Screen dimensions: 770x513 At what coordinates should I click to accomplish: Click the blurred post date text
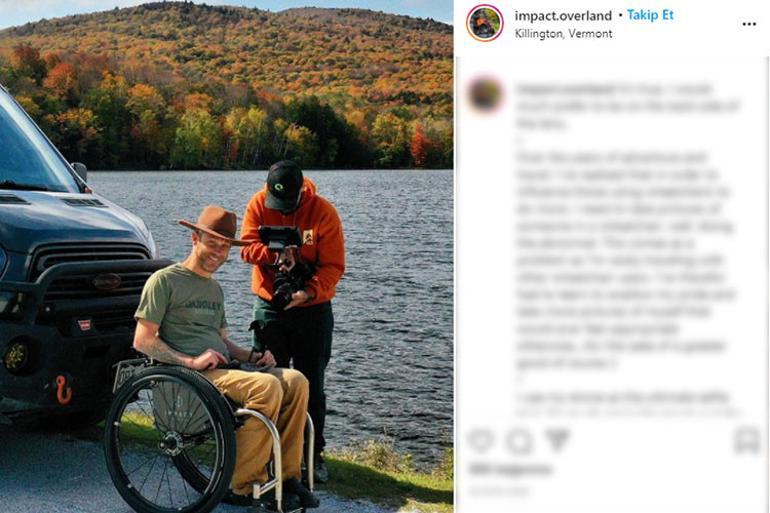click(498, 490)
